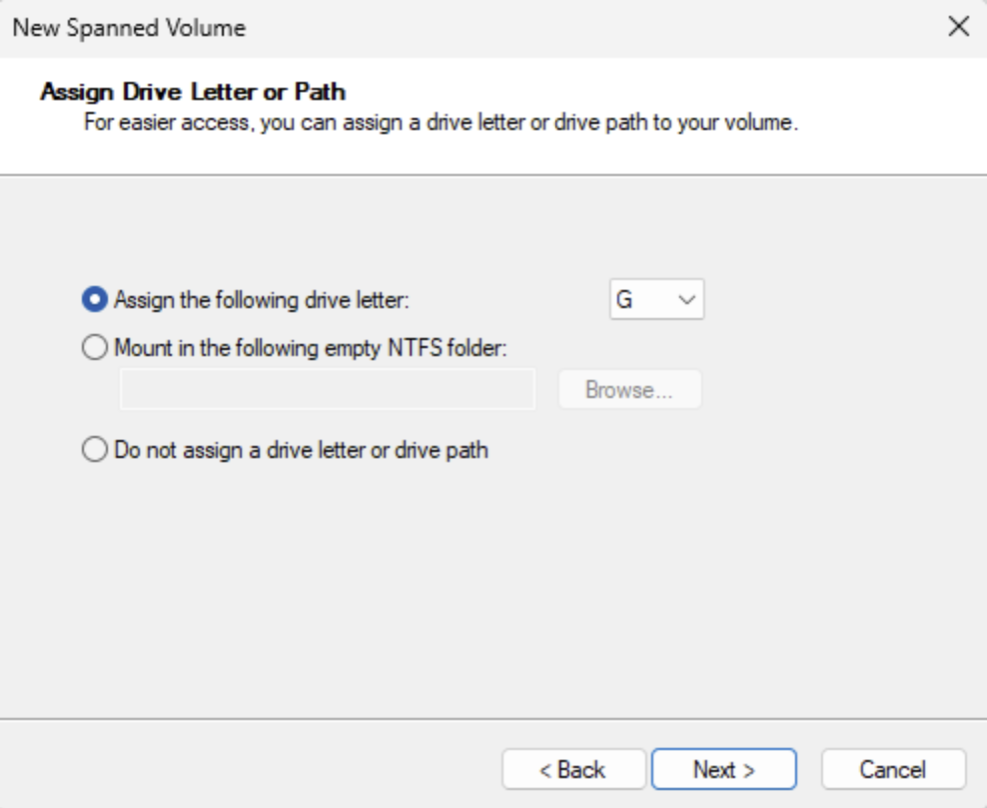The image size is (987, 808).
Task: Cancel the spanned volume wizard
Action: pyautogui.click(x=893, y=770)
